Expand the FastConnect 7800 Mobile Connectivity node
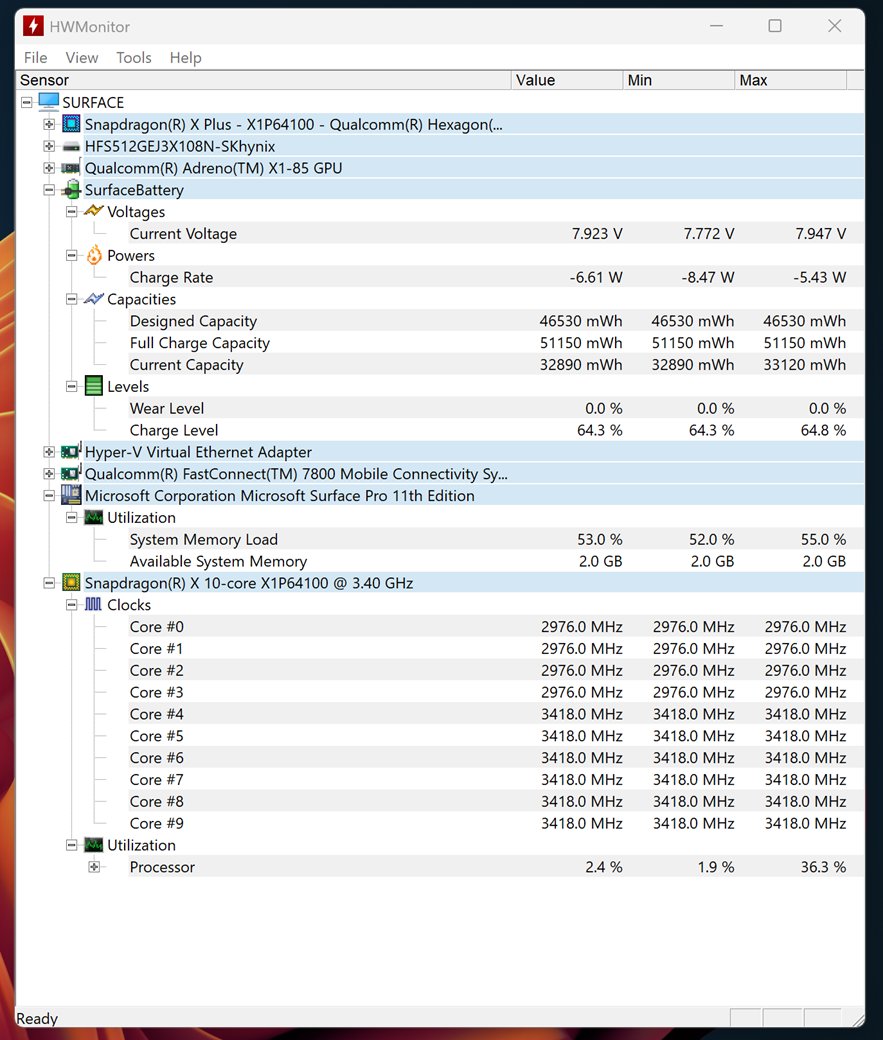Screen dimensions: 883x1040 [x=49, y=474]
